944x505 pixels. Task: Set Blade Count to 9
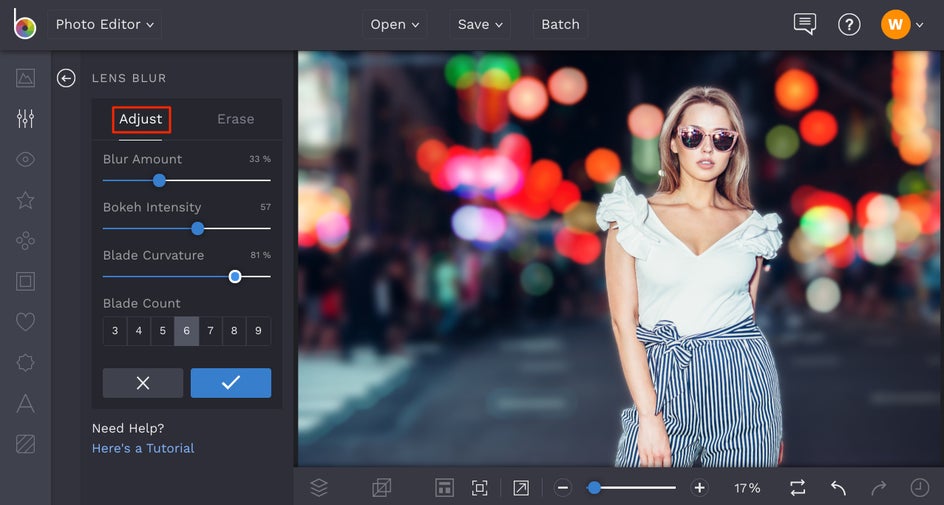click(x=258, y=331)
